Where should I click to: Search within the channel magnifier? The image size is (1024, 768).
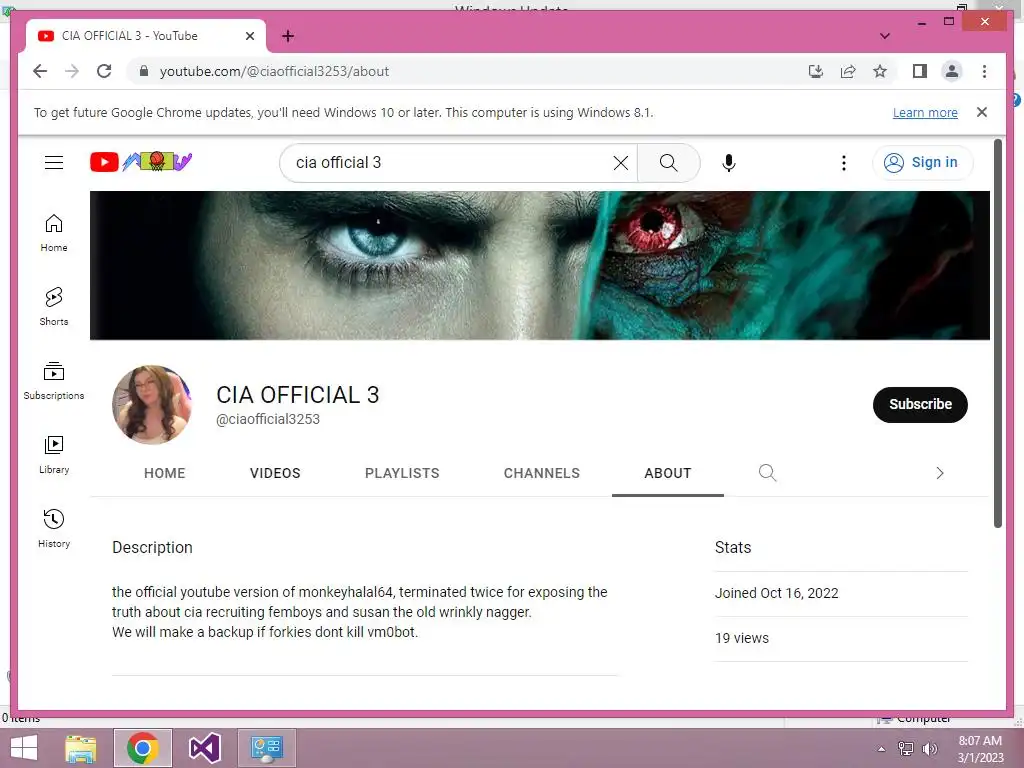pyautogui.click(x=767, y=472)
